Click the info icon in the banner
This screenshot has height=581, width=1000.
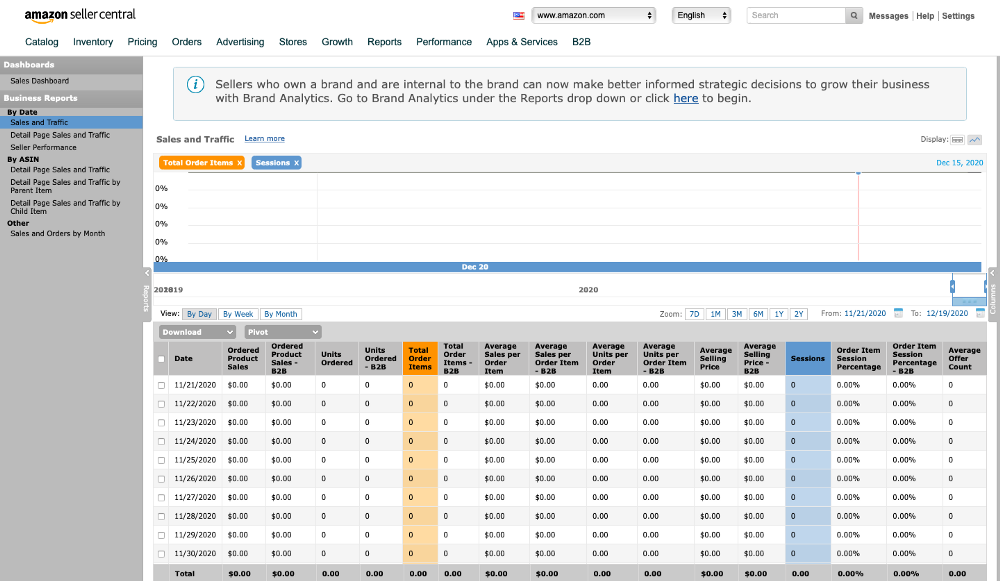195,84
